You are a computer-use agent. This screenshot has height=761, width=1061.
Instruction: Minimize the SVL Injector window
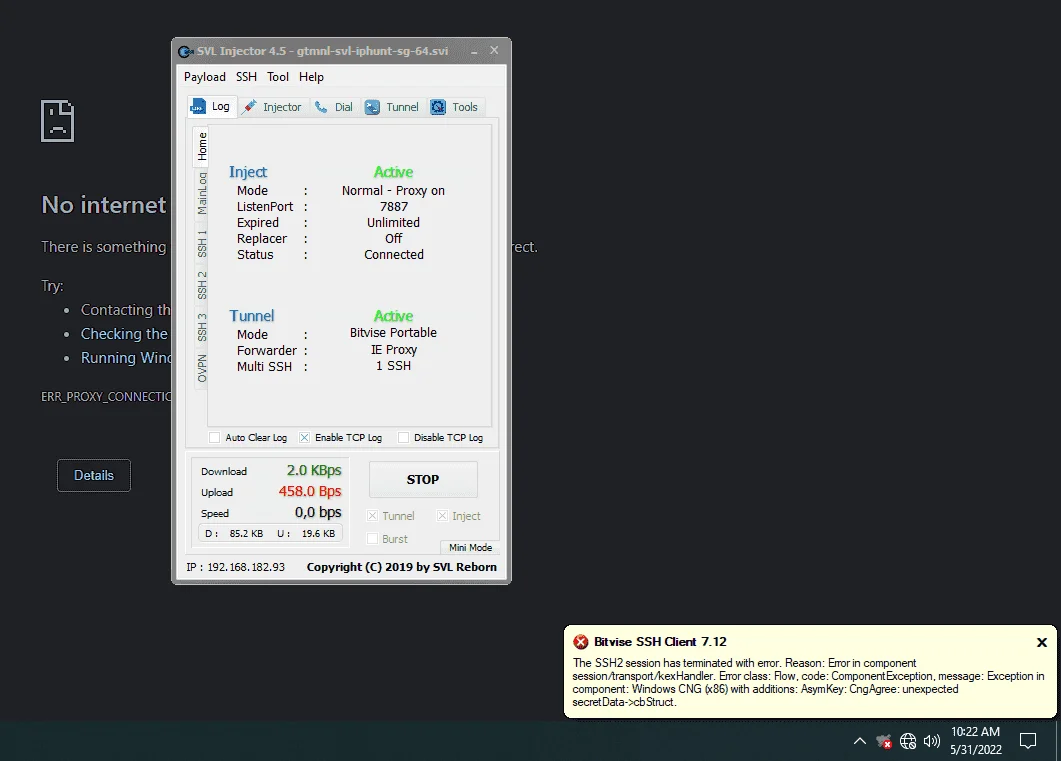tap(474, 51)
